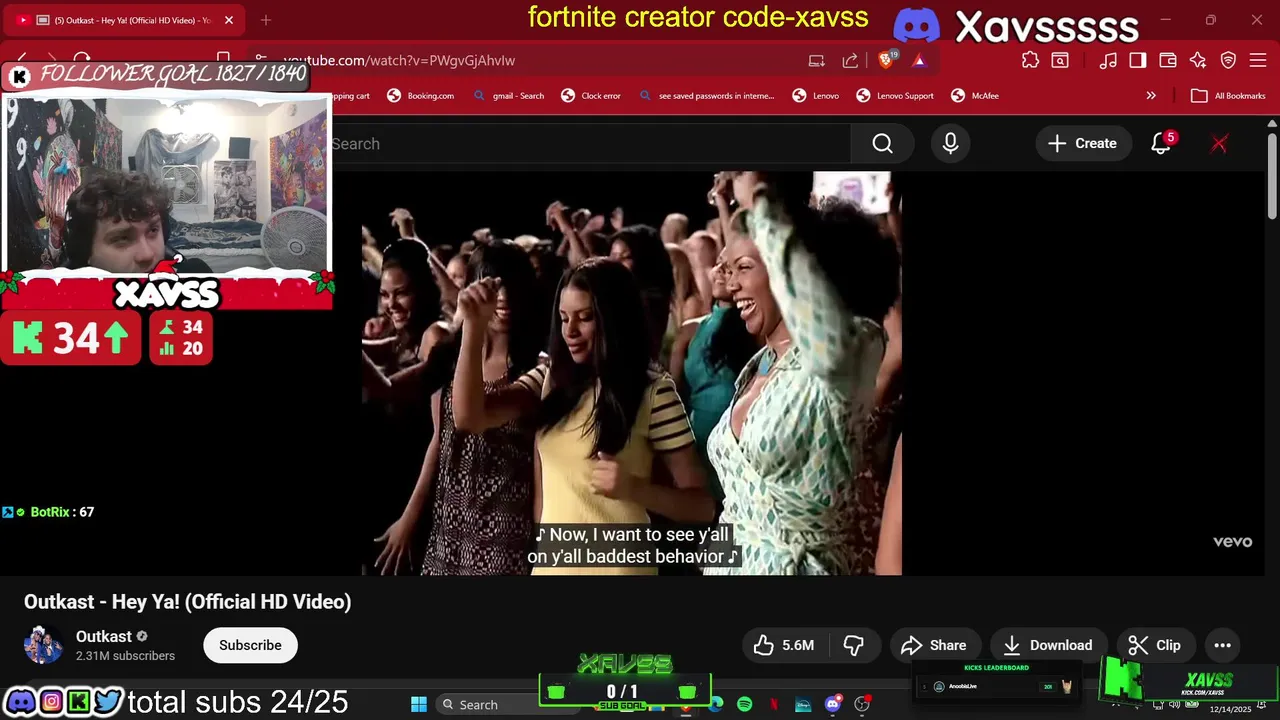The image size is (1280, 720).
Task: Click install app icon in address bar
Action: [817, 60]
